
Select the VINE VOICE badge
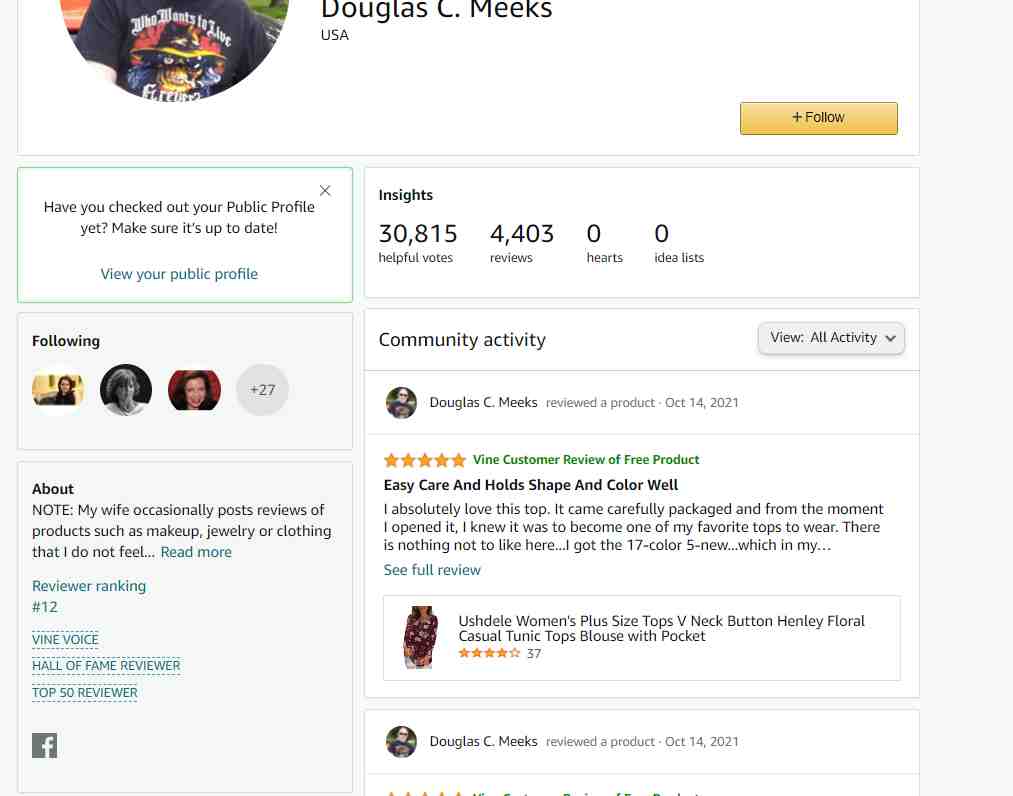coord(65,640)
